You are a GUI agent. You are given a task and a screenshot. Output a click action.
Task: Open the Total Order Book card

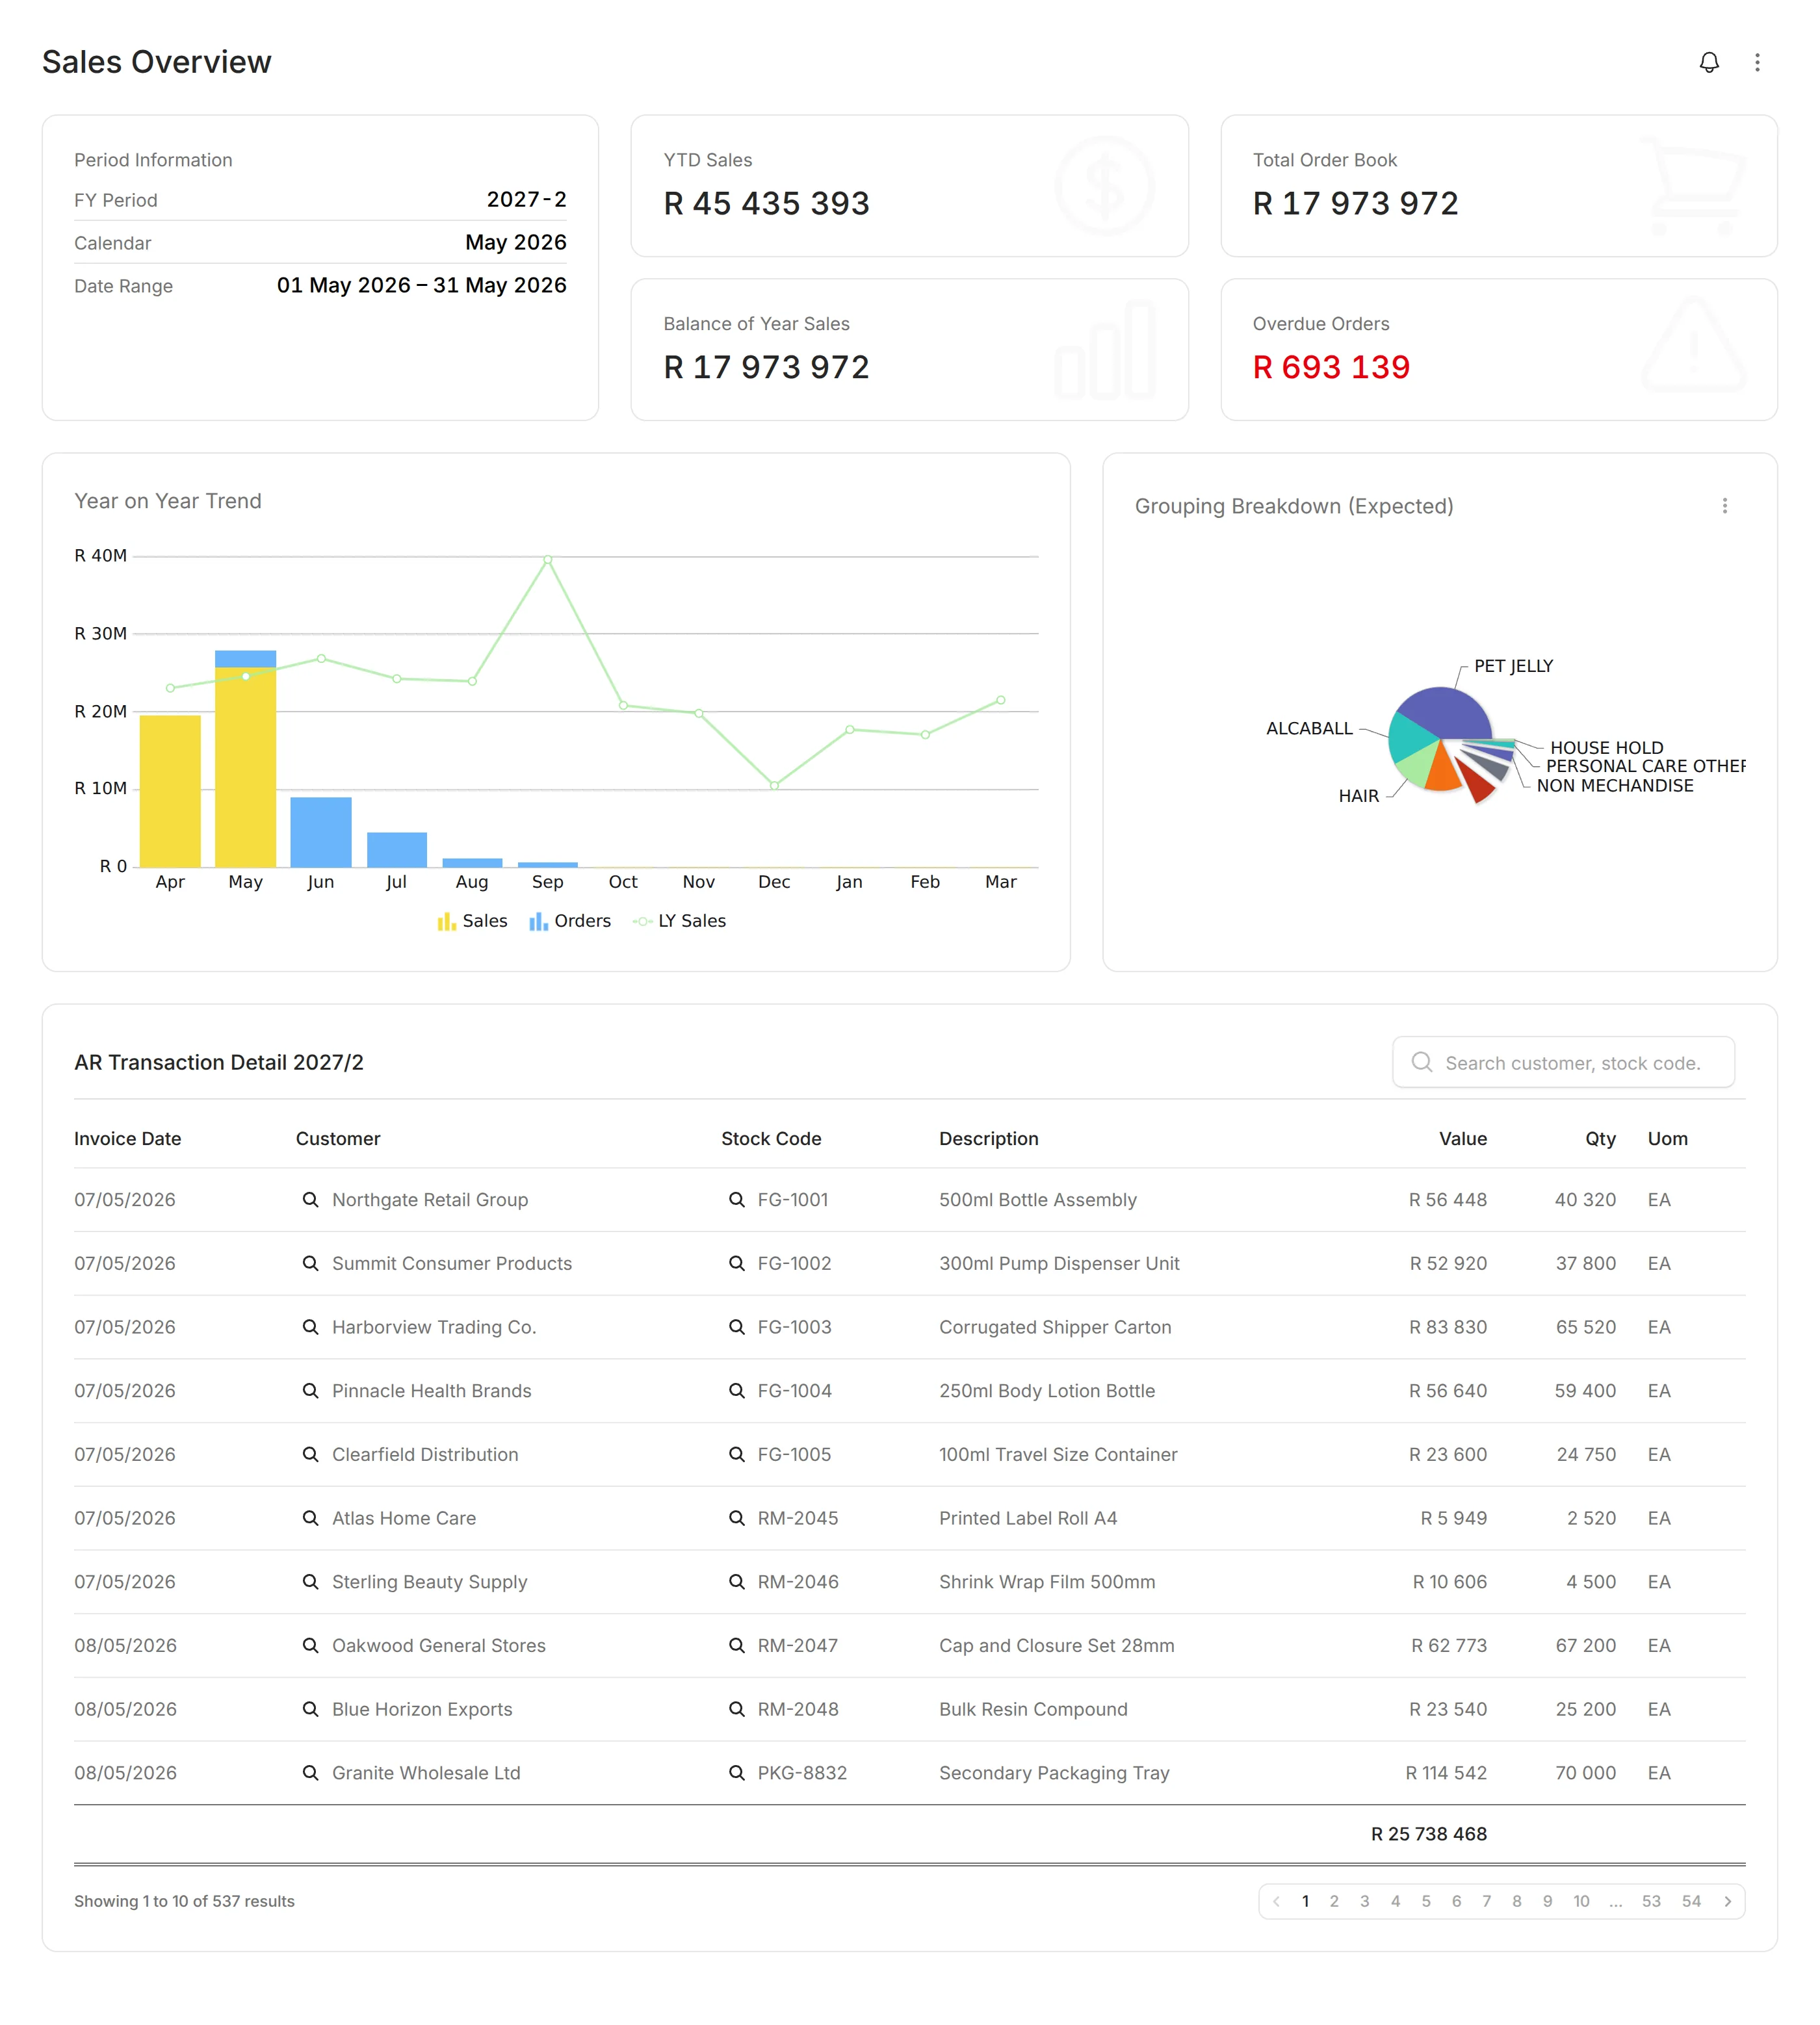1498,185
